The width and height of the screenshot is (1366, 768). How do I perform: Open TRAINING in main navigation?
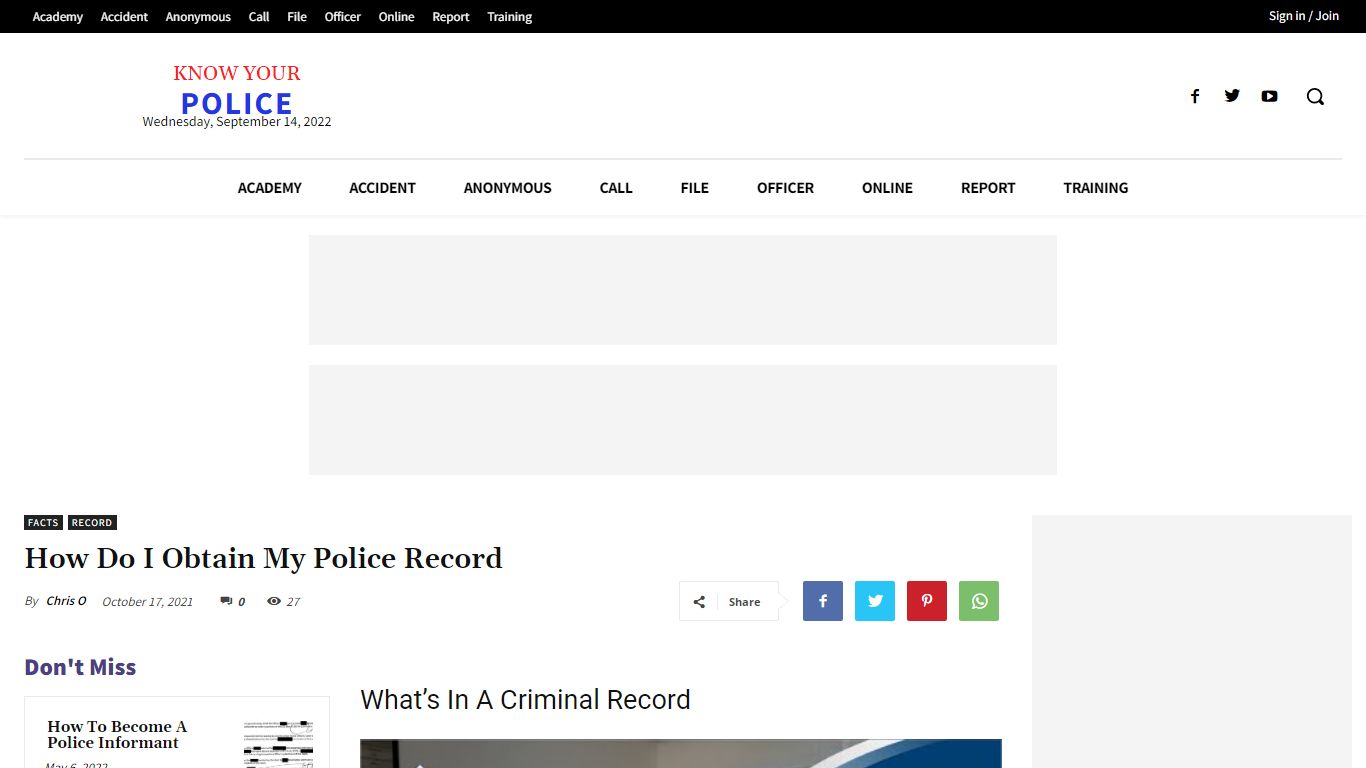click(x=1096, y=188)
